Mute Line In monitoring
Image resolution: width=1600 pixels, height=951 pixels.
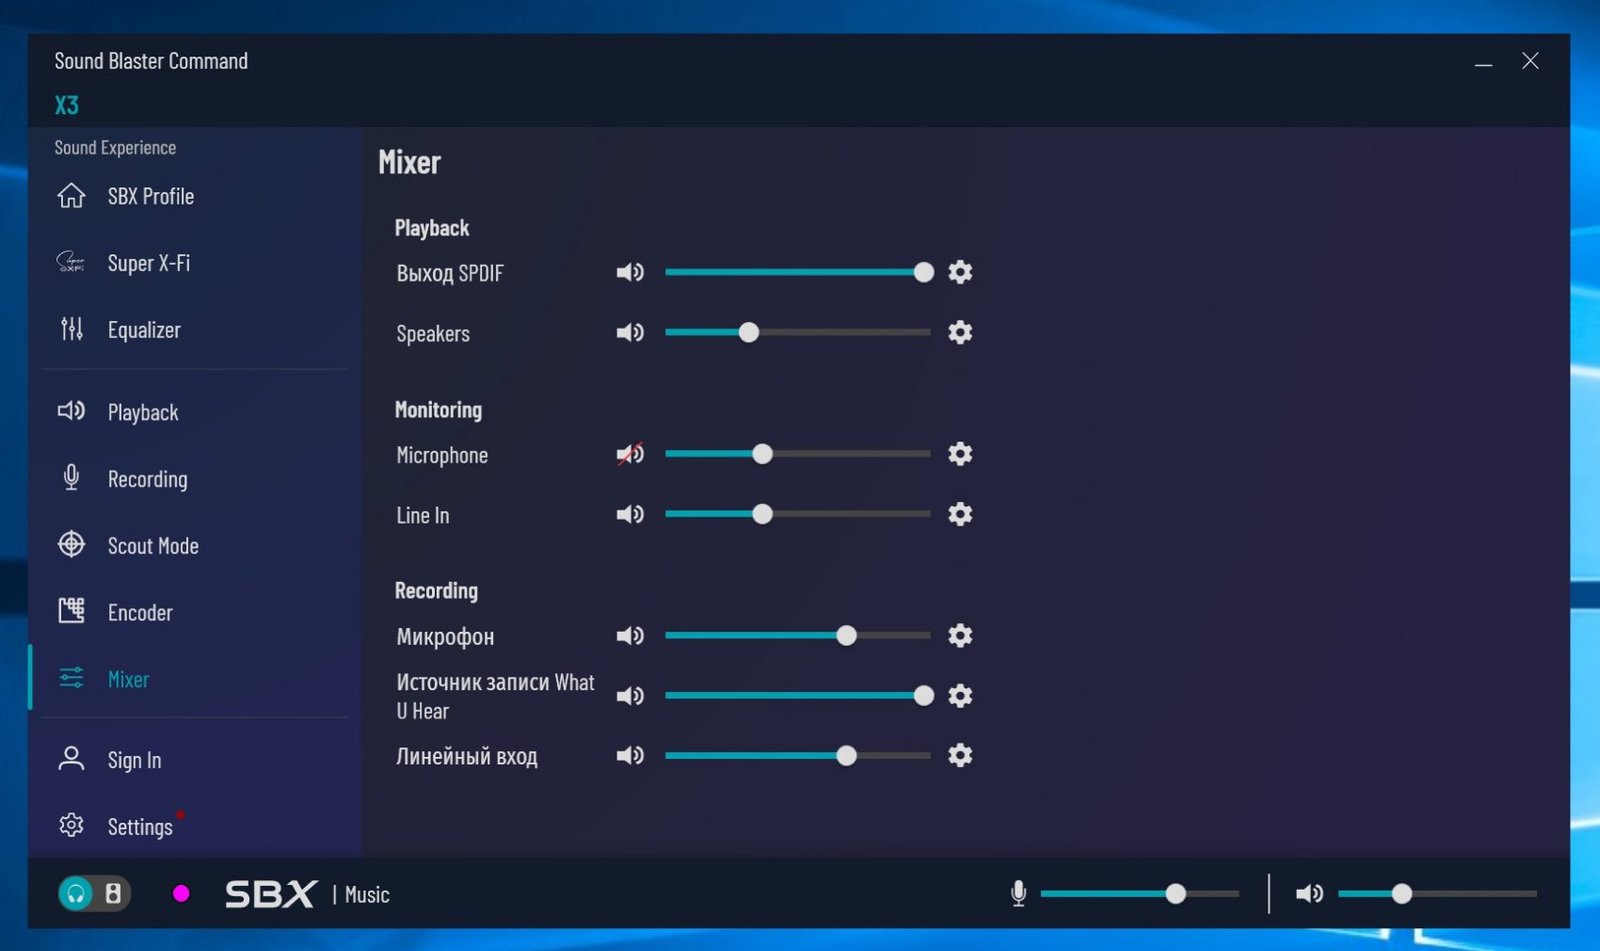(x=630, y=514)
